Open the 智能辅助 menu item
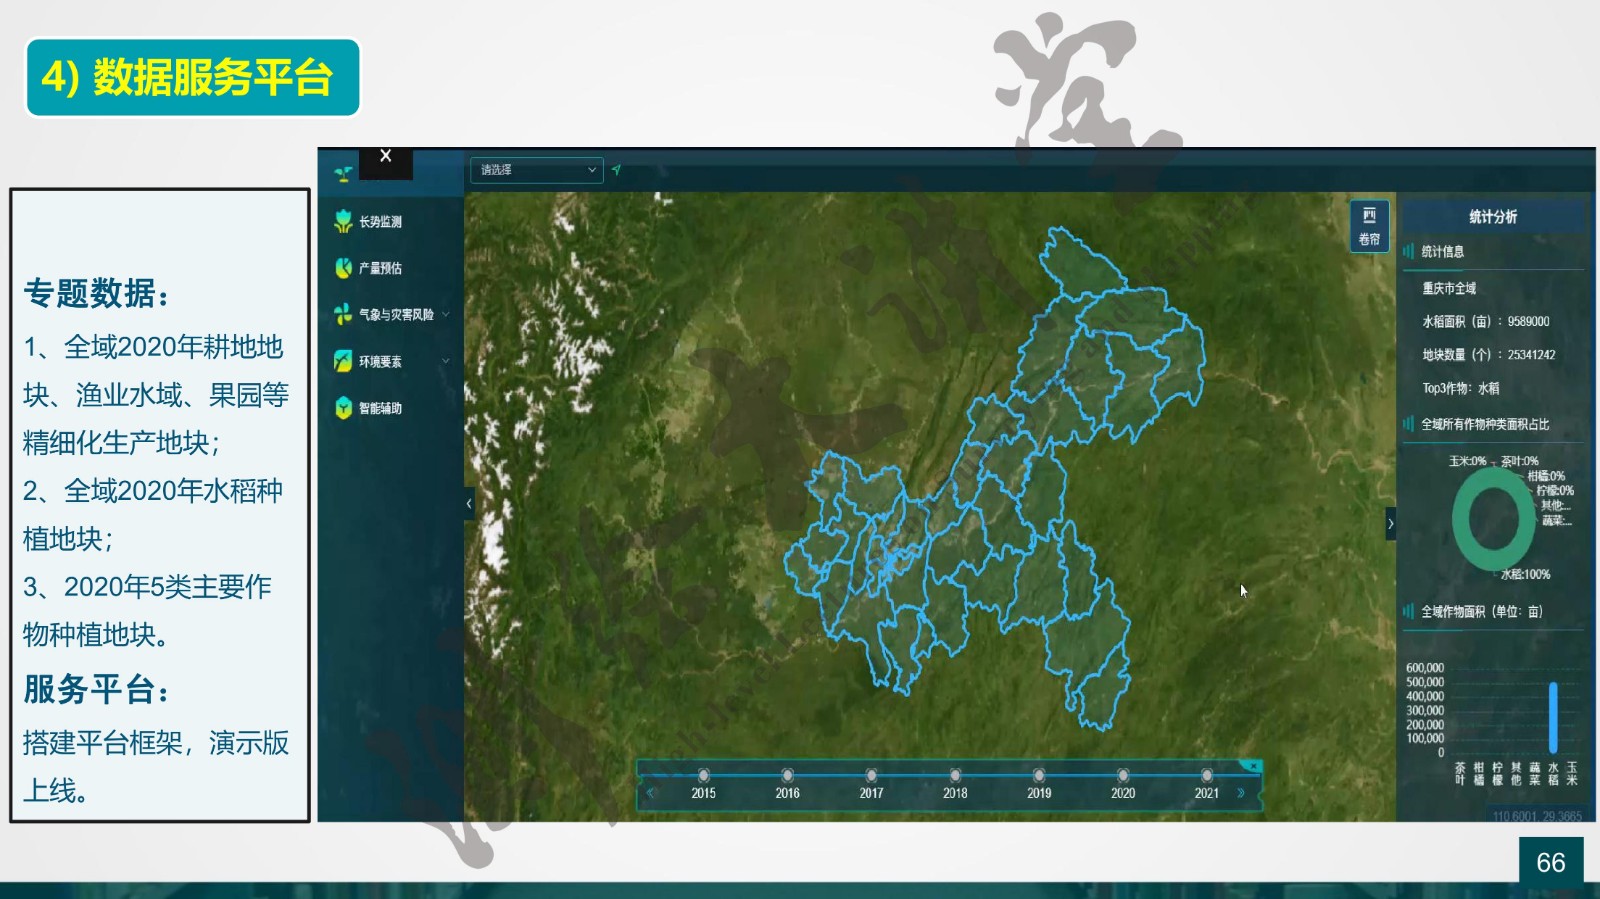This screenshot has height=899, width=1600. [380, 408]
